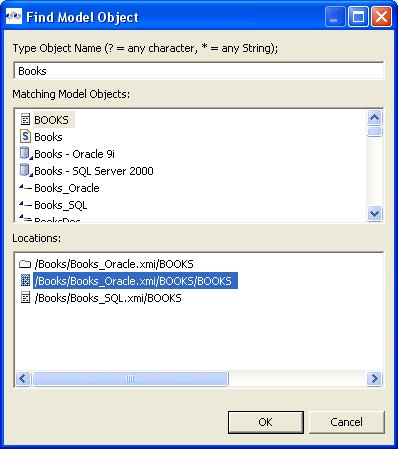The height and width of the screenshot is (449, 398).
Task: Close the Find Model Object dialog
Action: tap(381, 17)
